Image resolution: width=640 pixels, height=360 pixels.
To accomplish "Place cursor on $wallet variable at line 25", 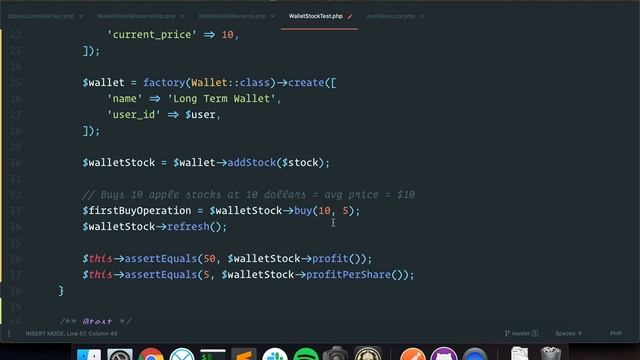I will coord(103,83).
